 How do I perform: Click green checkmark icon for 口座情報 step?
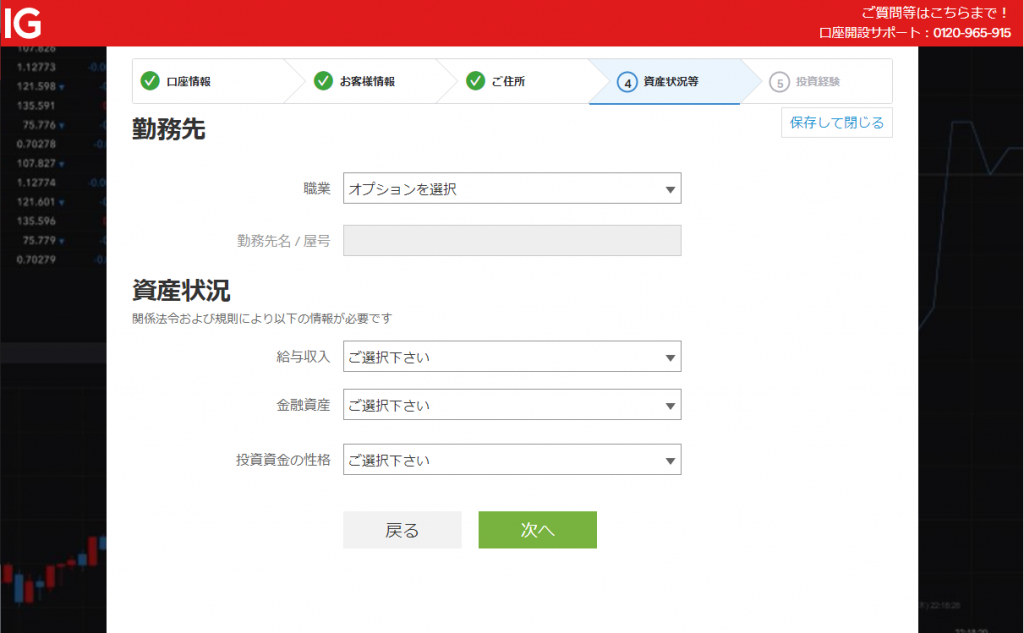[150, 81]
